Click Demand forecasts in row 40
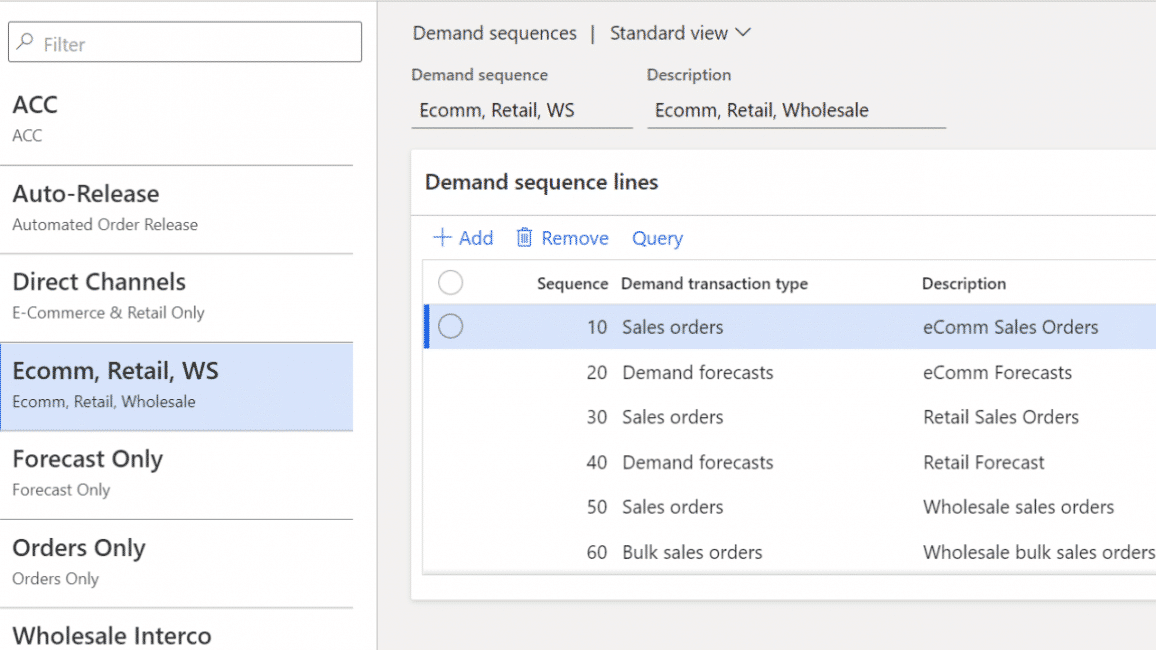The height and width of the screenshot is (650, 1156). [x=697, y=463]
